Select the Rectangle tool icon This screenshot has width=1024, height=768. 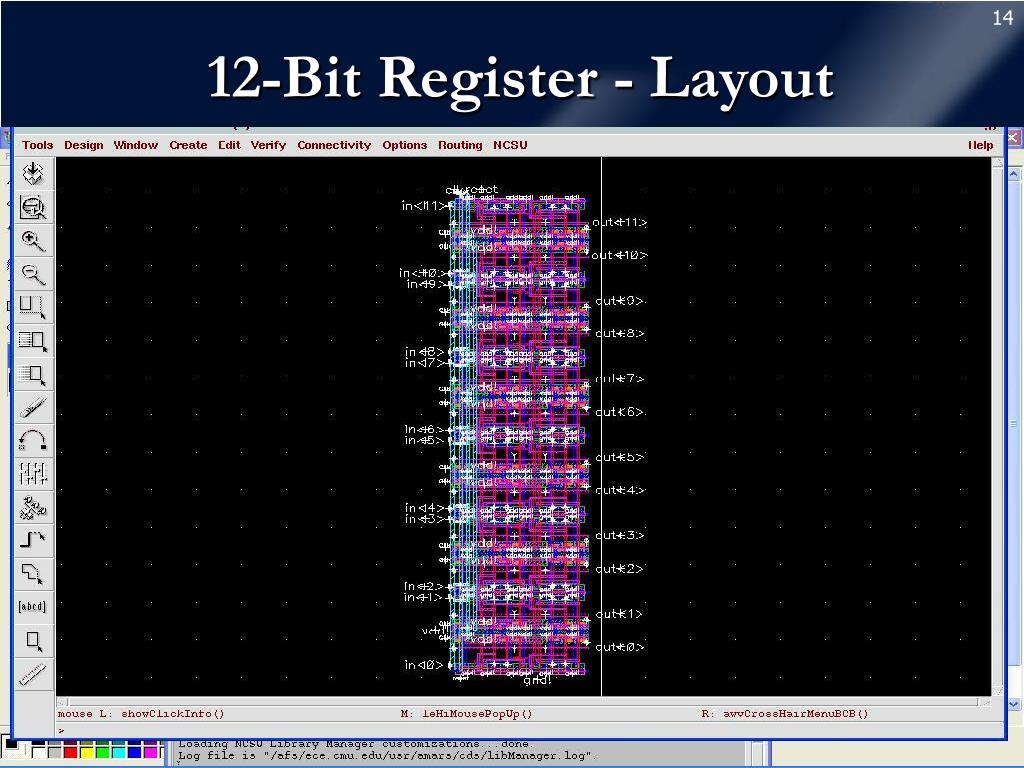pos(34,640)
